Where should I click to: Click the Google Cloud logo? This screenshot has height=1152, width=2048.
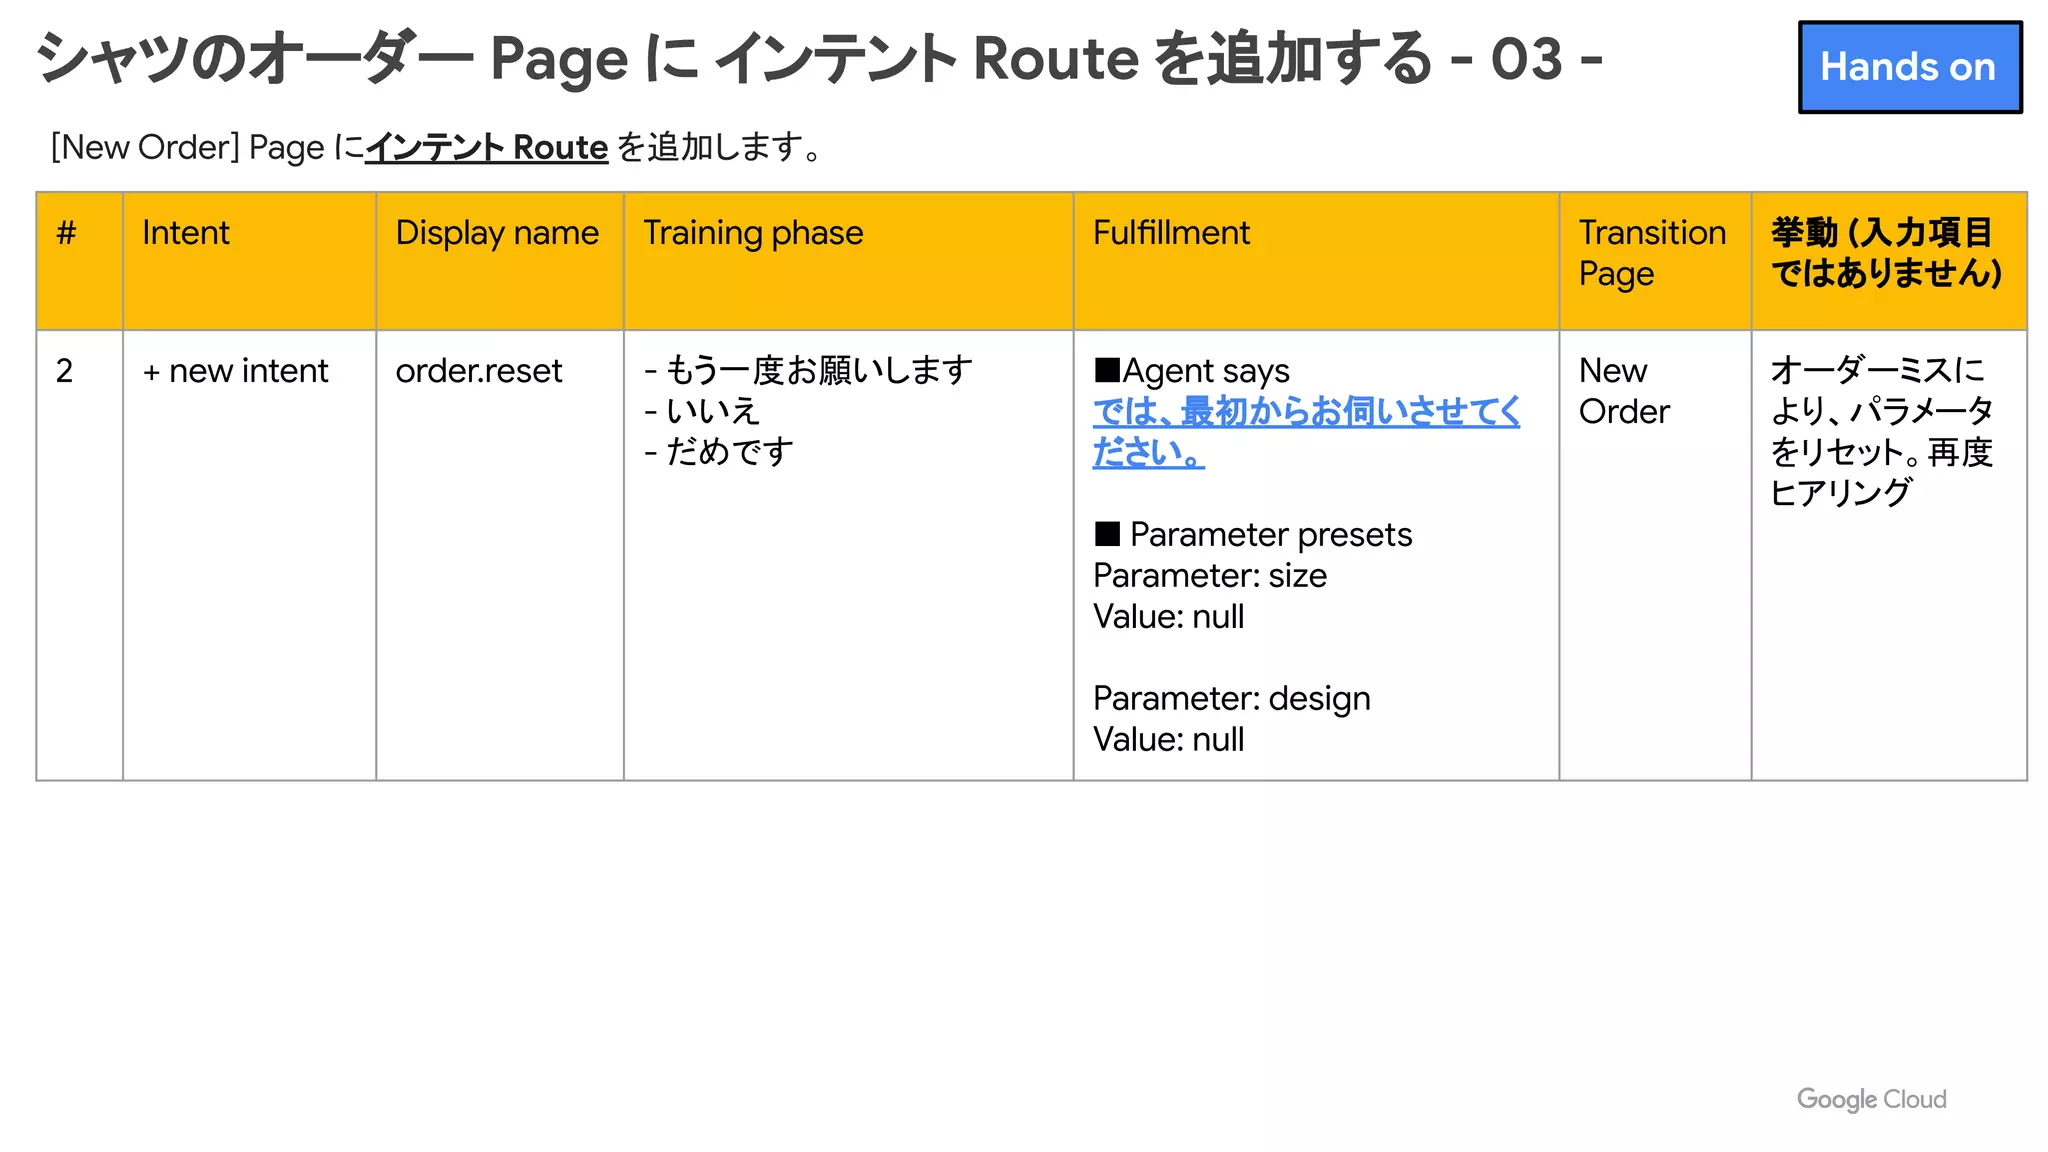pyautogui.click(x=1871, y=1099)
